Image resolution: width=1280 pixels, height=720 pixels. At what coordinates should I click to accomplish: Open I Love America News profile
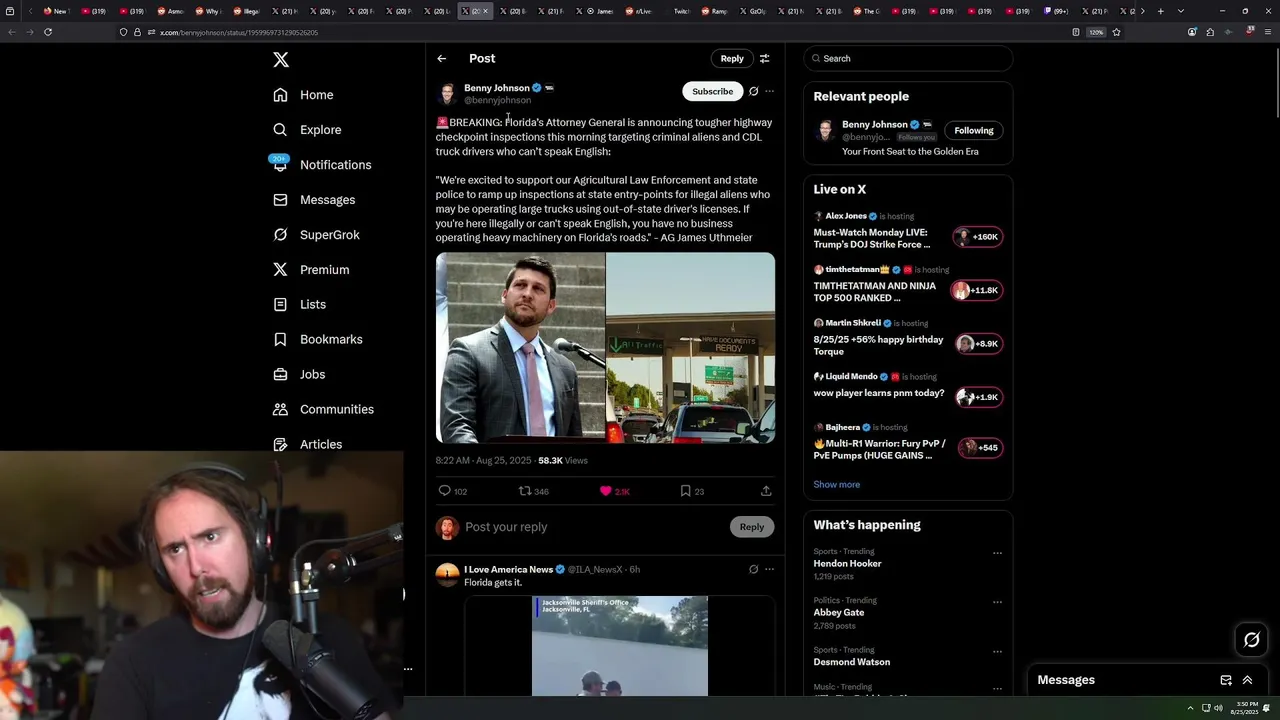click(508, 569)
